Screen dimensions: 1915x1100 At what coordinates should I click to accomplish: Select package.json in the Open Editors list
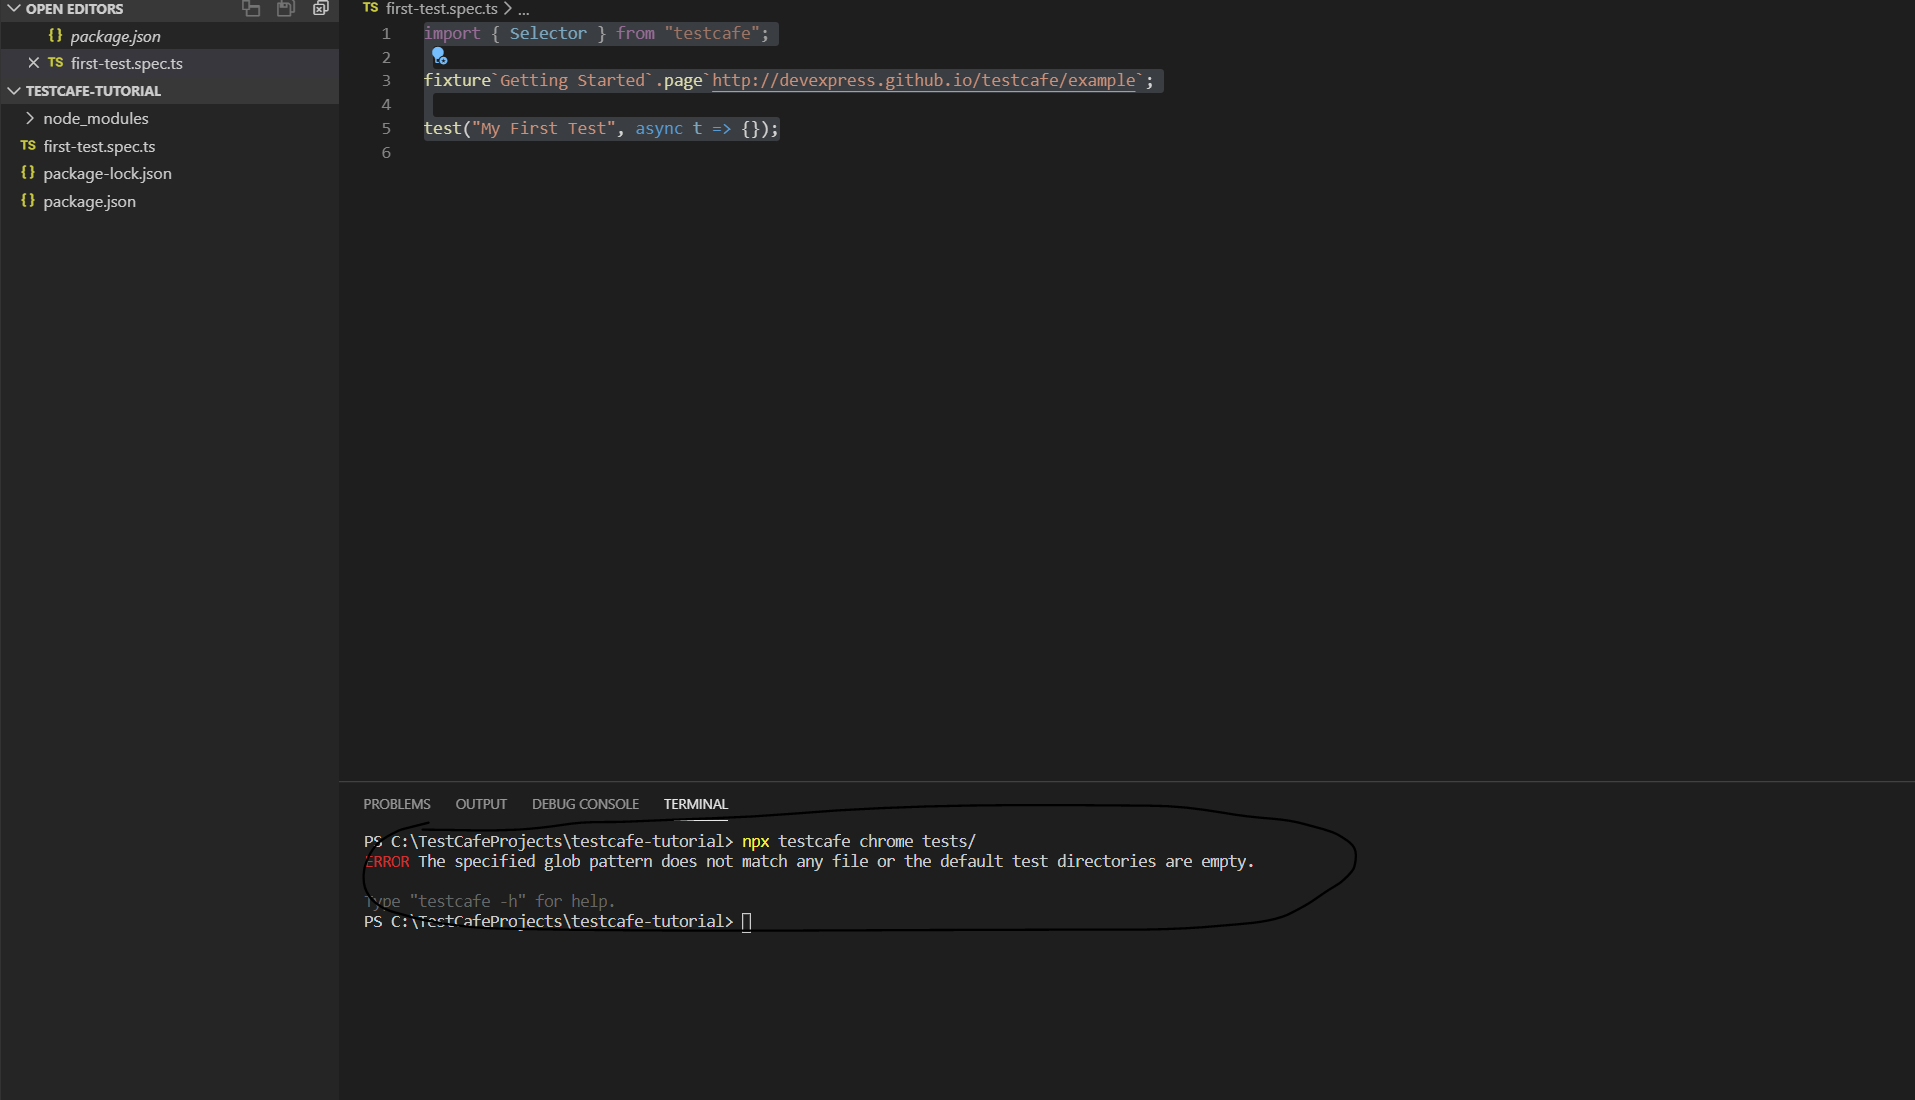(115, 36)
